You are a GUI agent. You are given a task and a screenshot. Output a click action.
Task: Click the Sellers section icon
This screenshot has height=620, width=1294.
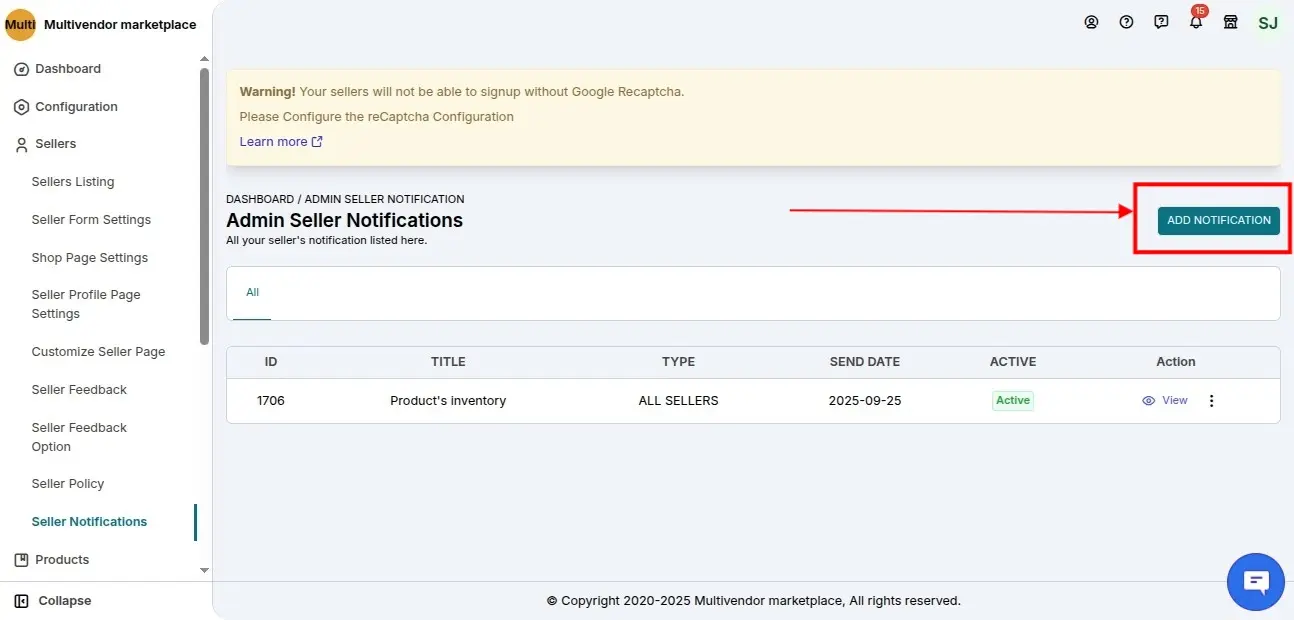(x=22, y=143)
